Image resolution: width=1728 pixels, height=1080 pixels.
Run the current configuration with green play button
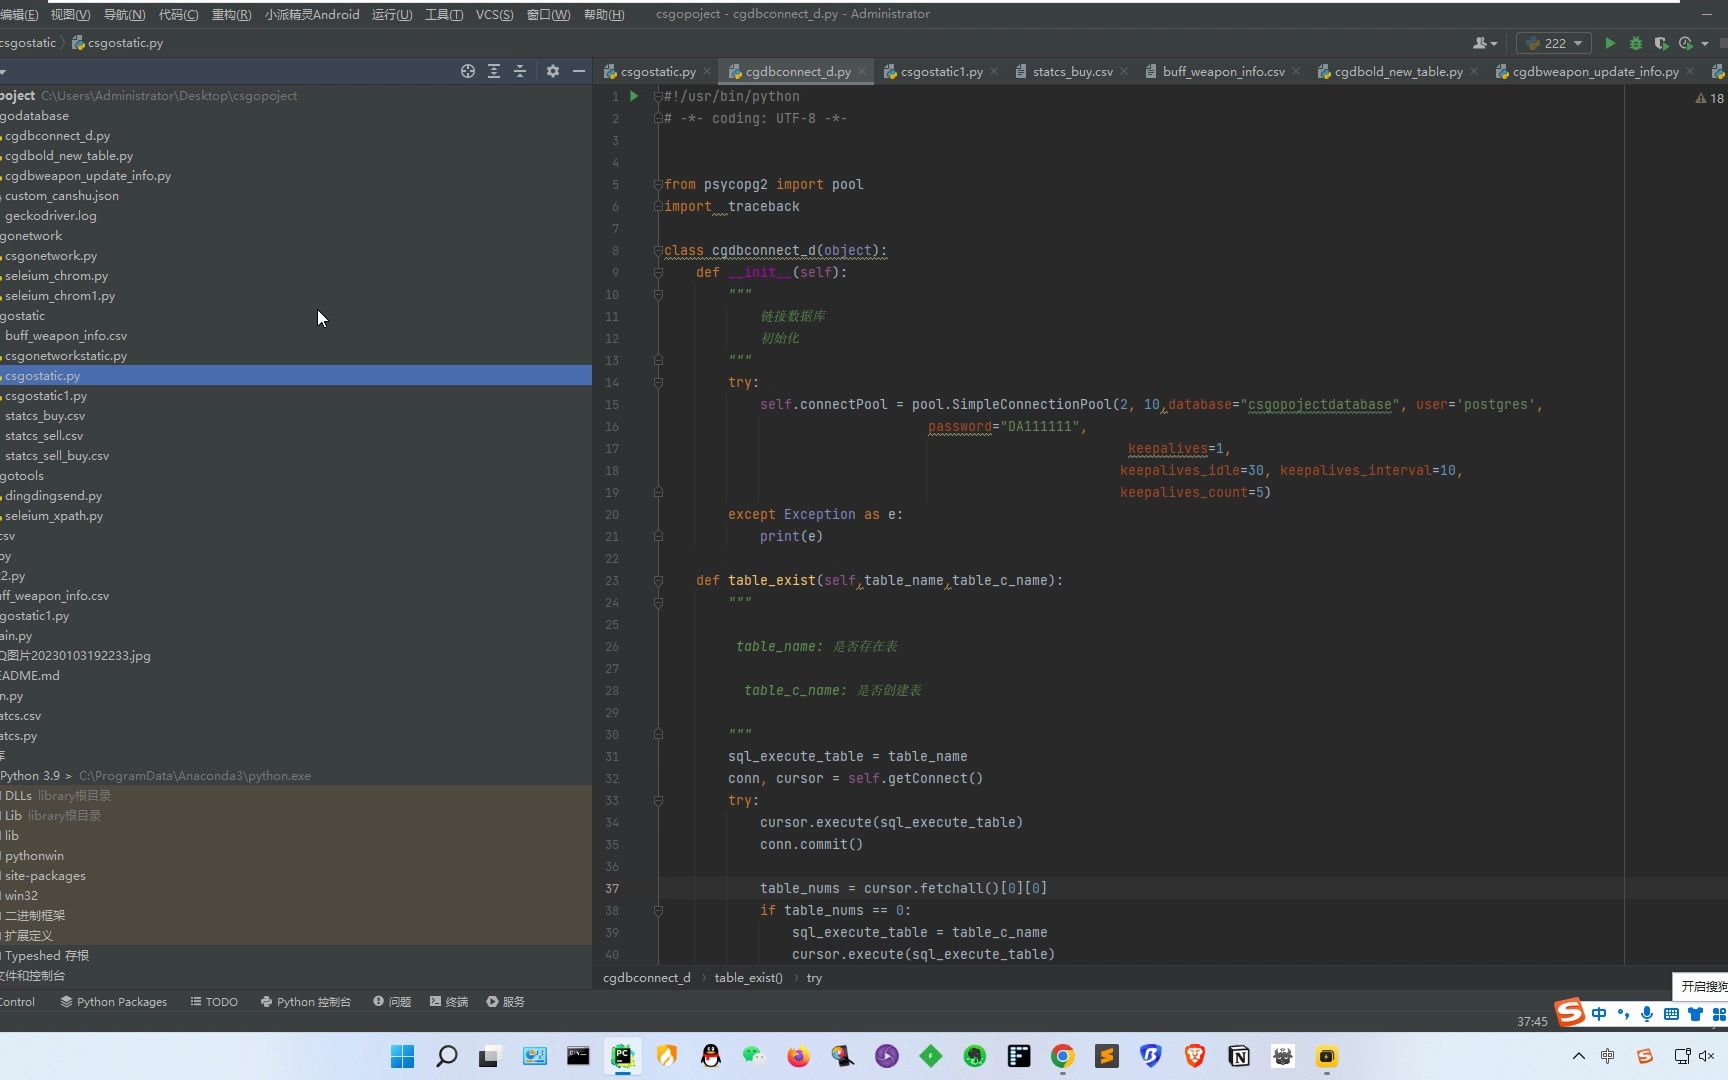1610,43
